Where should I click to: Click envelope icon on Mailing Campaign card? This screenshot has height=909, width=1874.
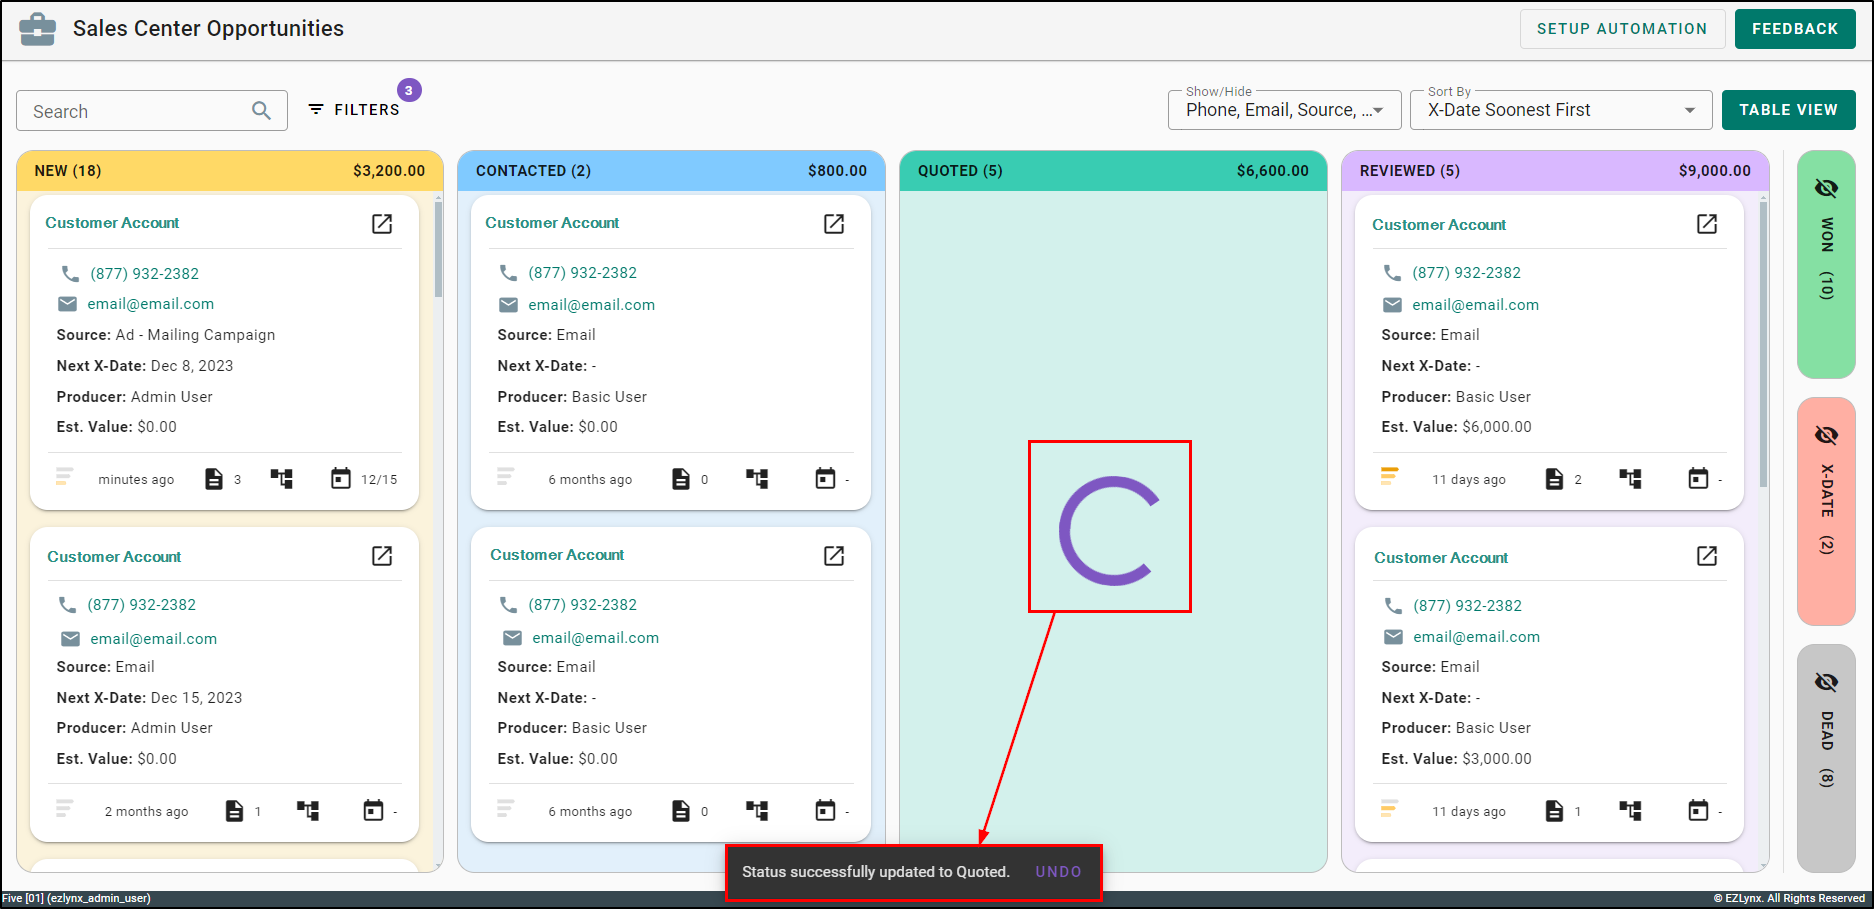pyautogui.click(x=67, y=304)
